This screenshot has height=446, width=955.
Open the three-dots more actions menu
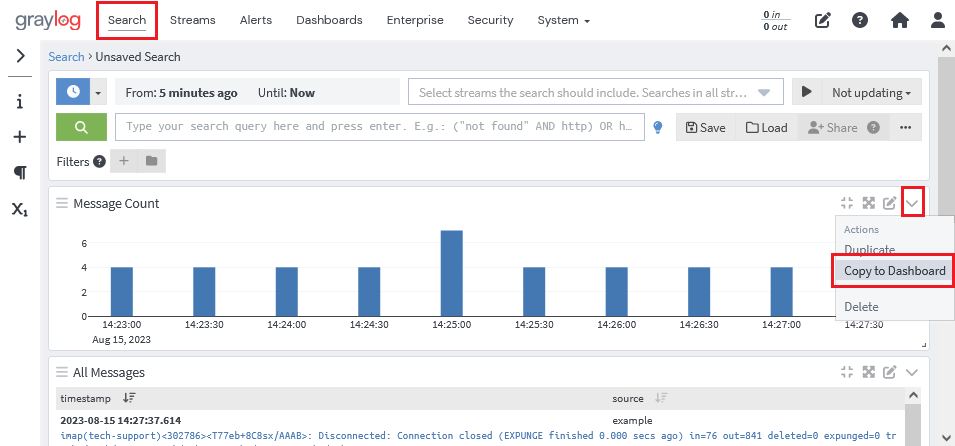[x=905, y=127]
